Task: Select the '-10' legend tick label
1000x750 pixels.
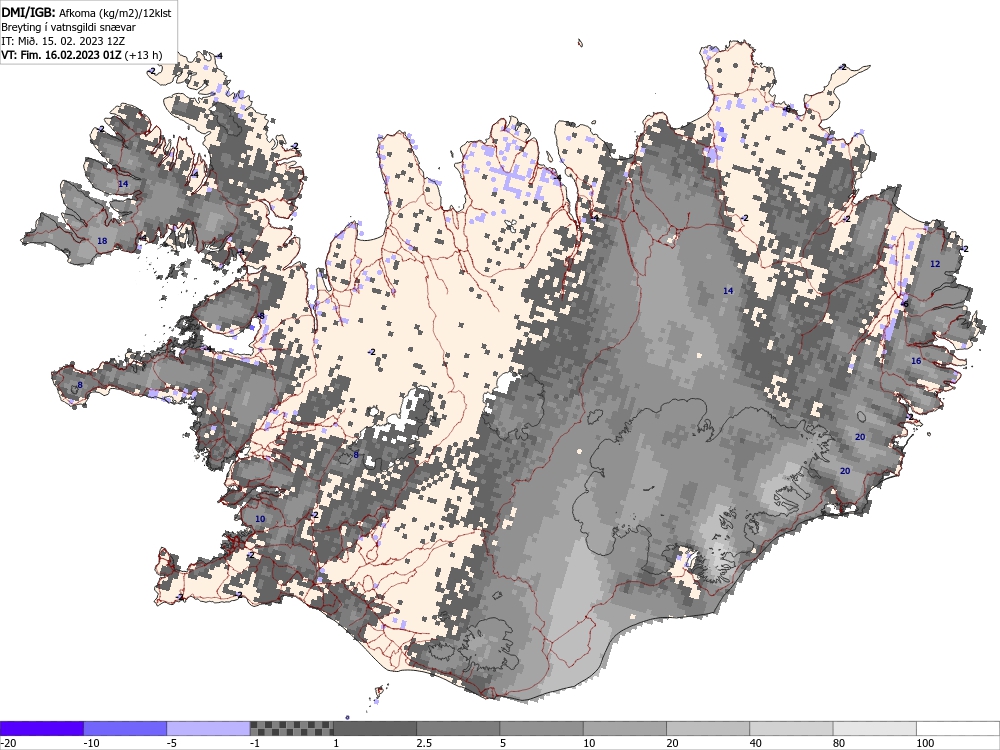Action: coord(92,743)
